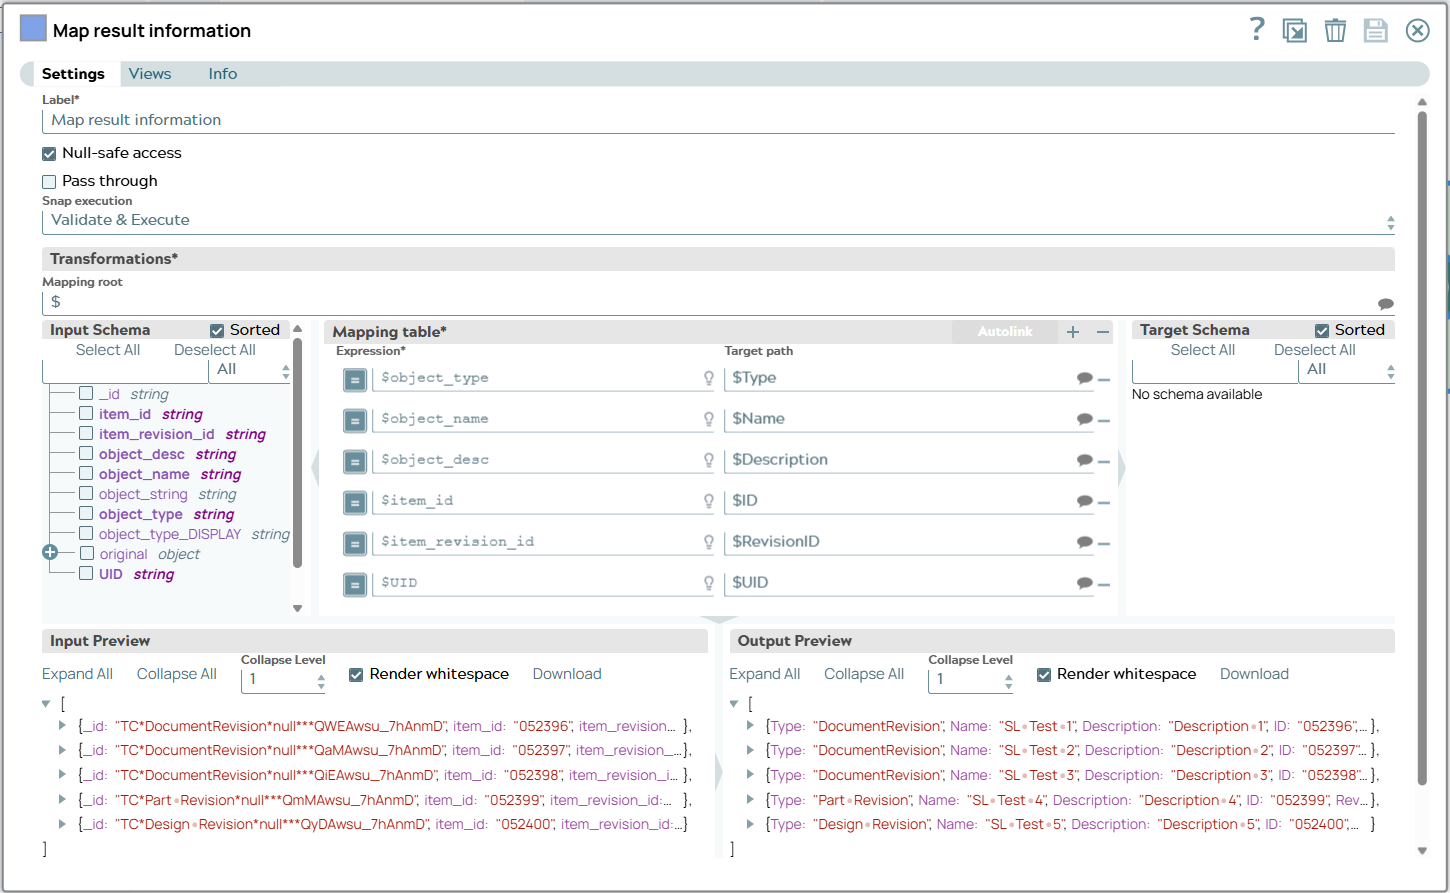1450x893 pixels.
Task: Open Input Schema All filter dropdown
Action: [250, 370]
